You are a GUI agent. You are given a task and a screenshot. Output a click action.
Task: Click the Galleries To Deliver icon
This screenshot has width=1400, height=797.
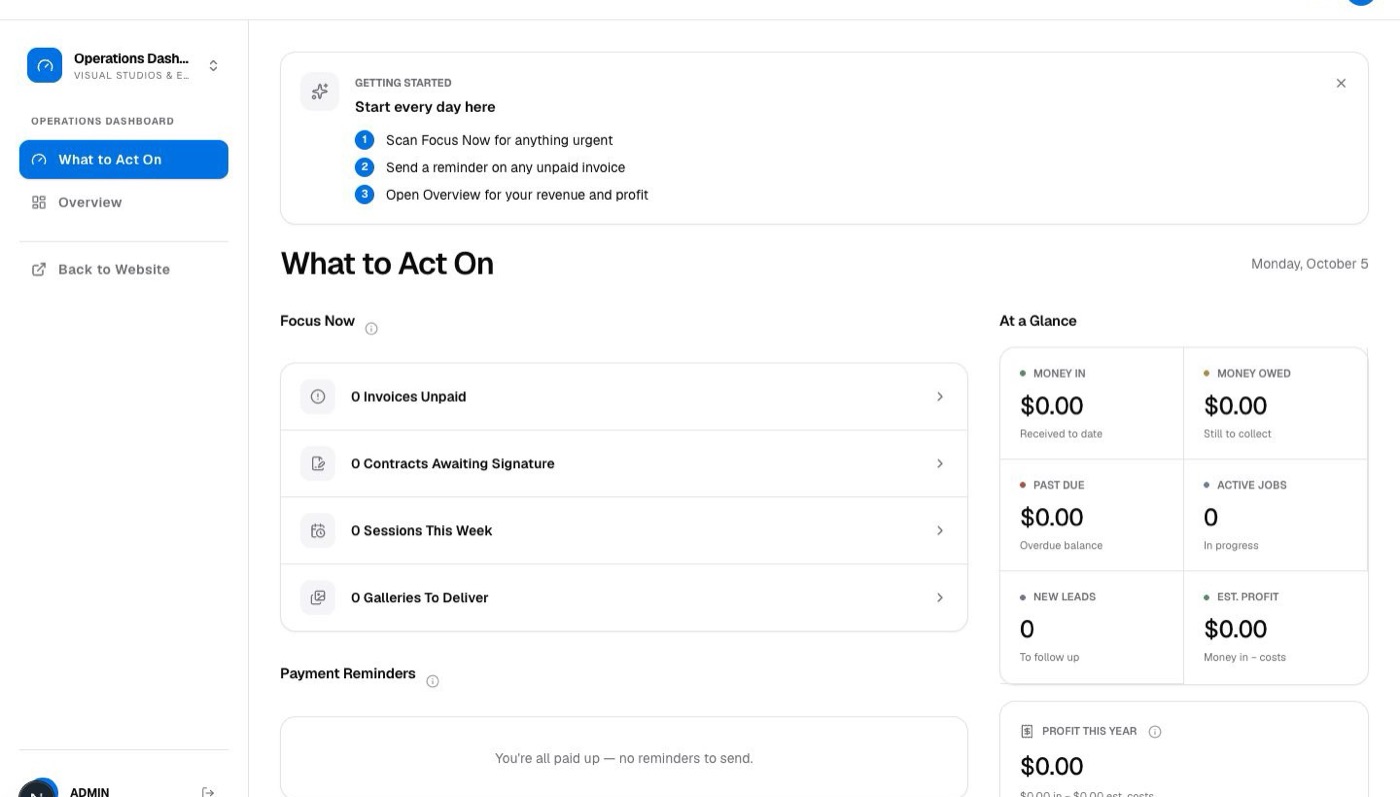[318, 598]
